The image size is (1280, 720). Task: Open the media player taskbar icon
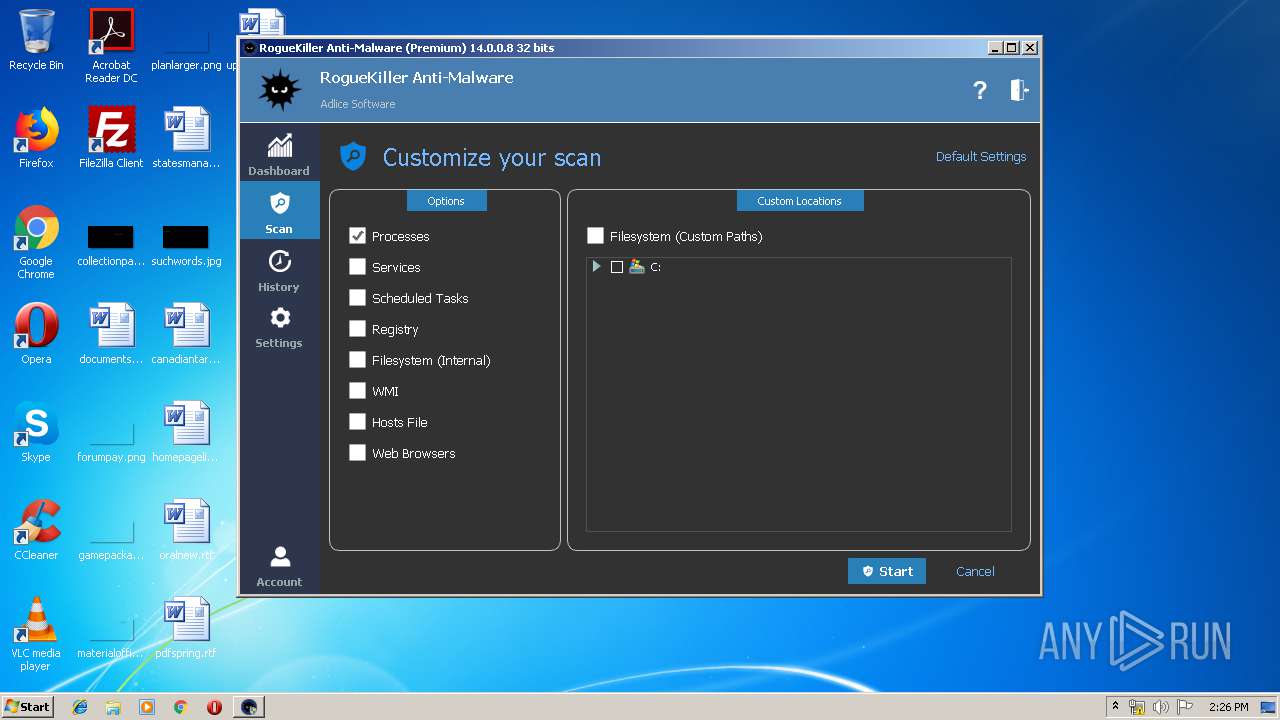pos(147,707)
